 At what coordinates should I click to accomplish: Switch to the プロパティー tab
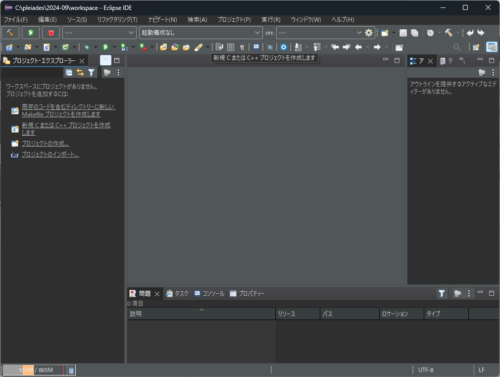click(x=247, y=294)
